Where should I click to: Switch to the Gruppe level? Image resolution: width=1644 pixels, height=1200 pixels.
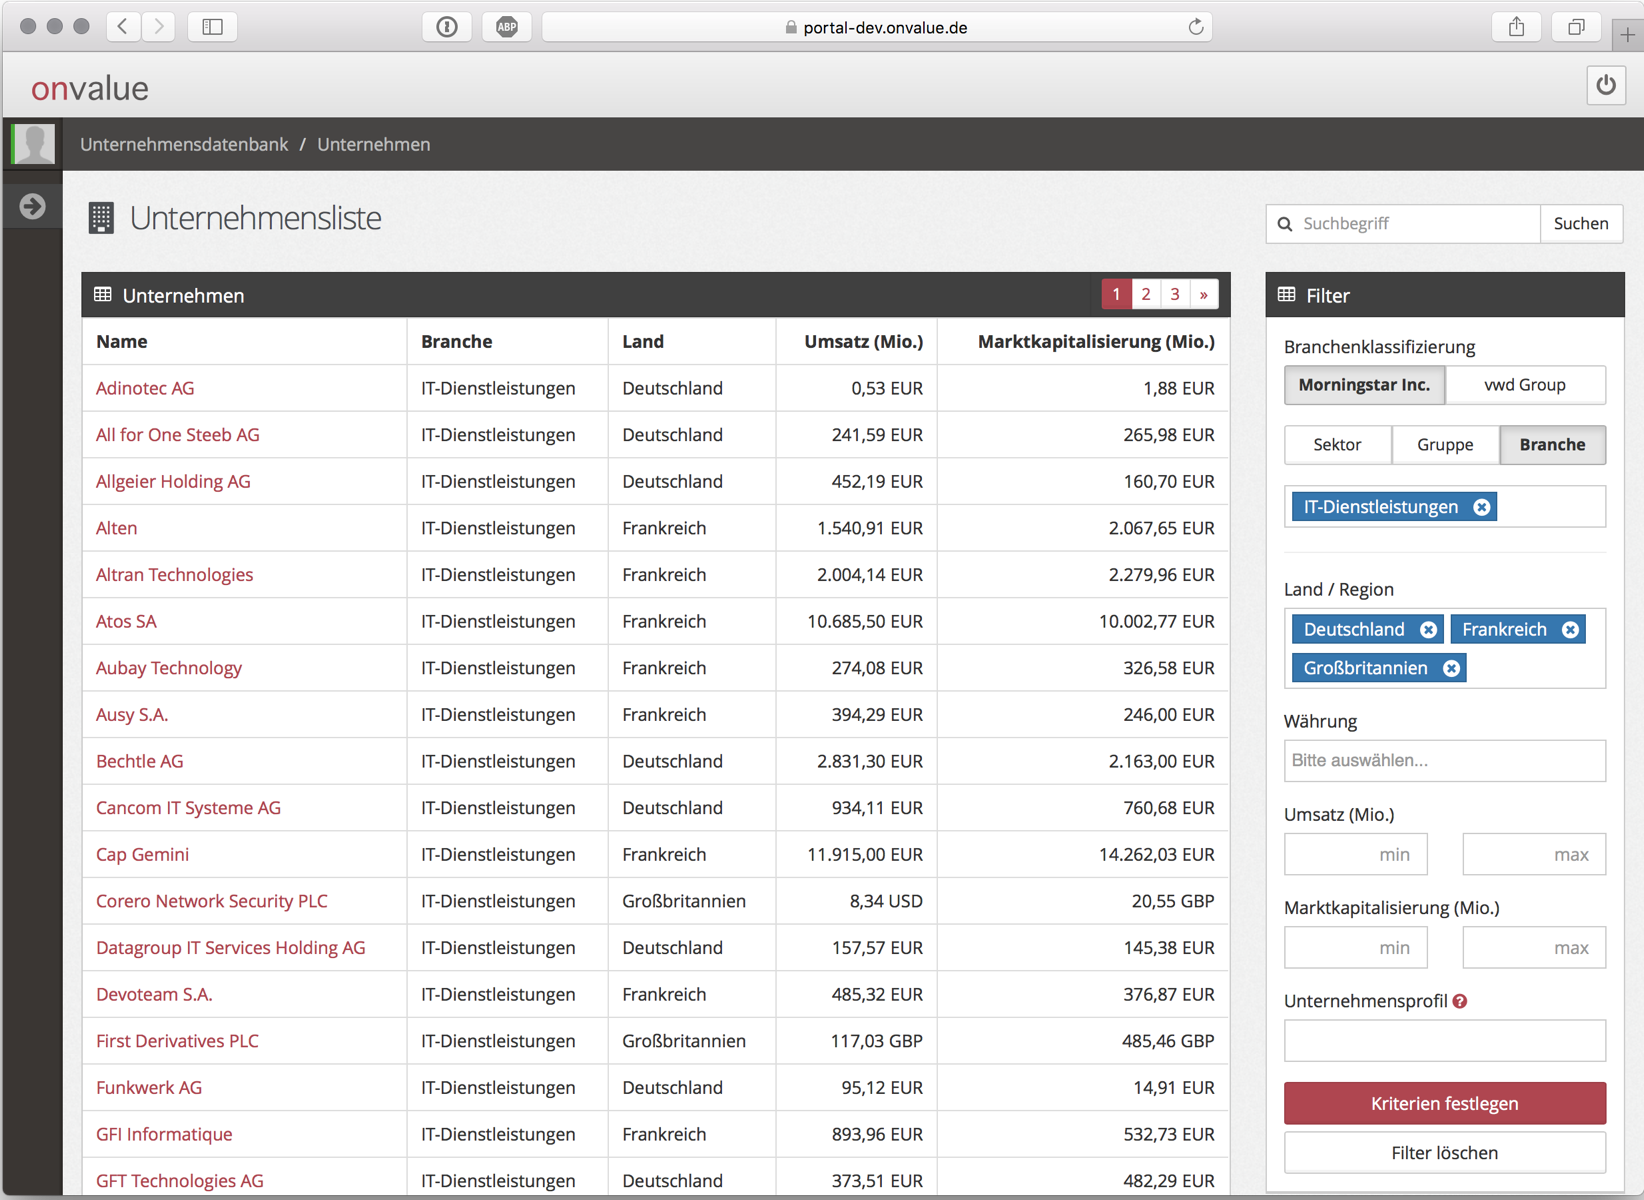click(x=1445, y=445)
